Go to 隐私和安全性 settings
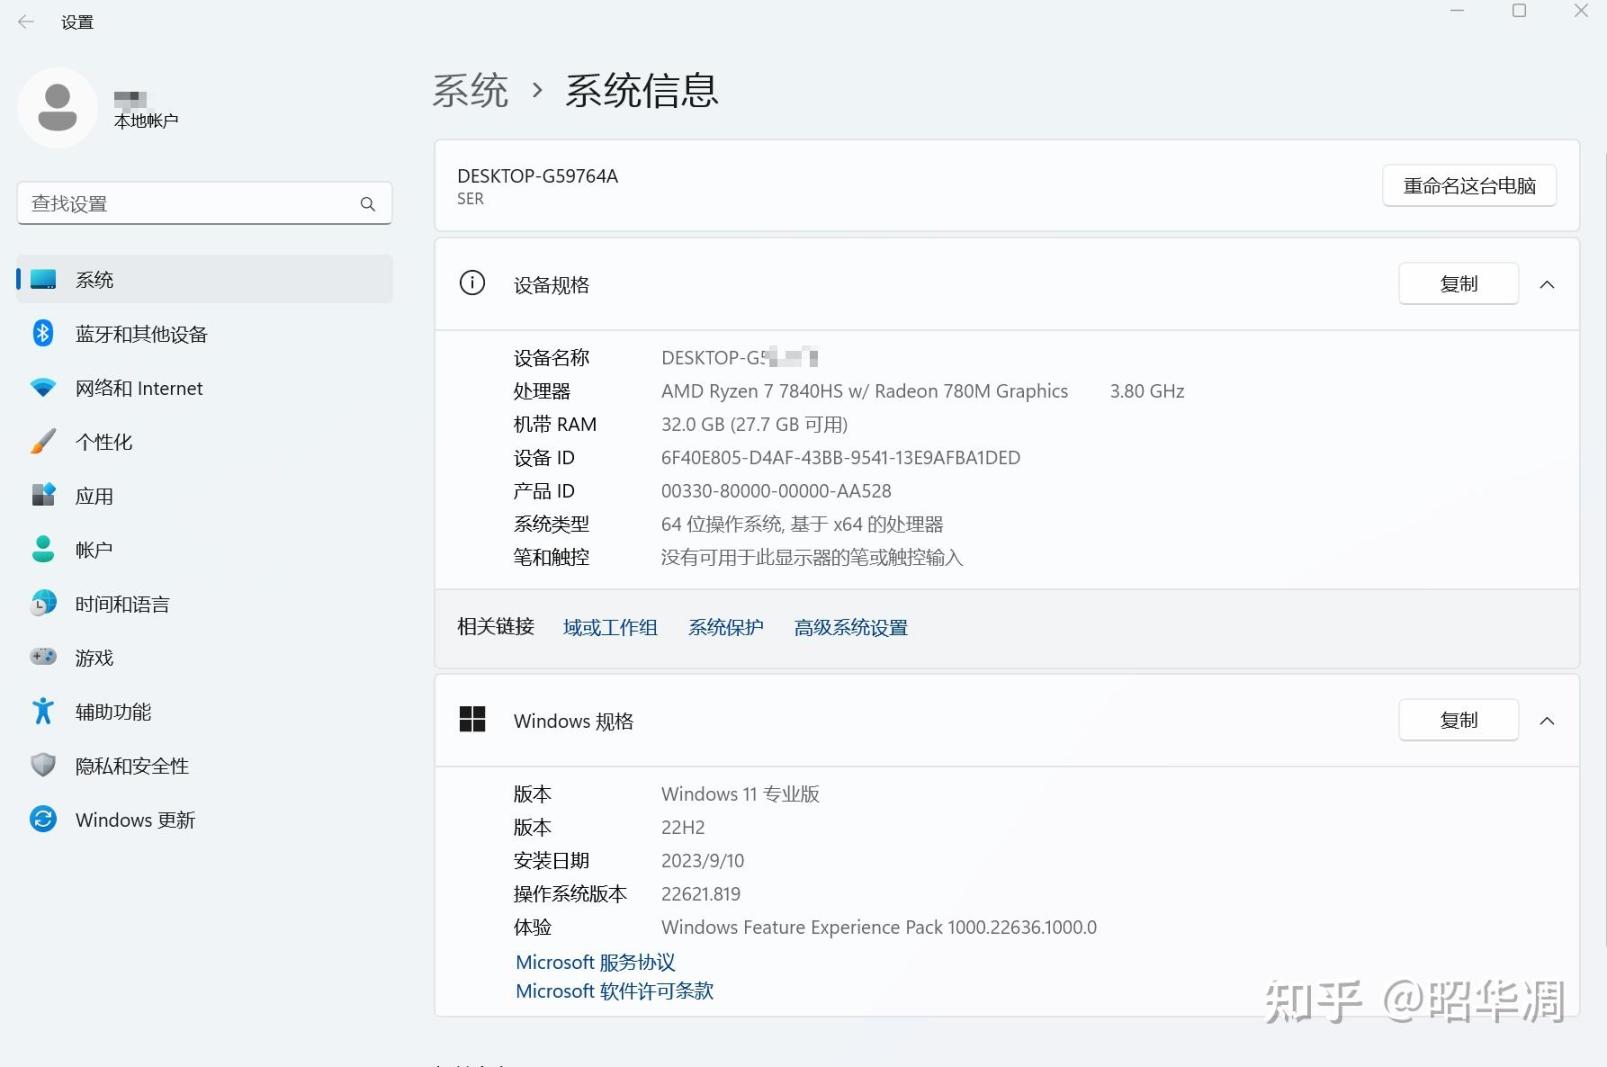1607x1067 pixels. pos(204,766)
